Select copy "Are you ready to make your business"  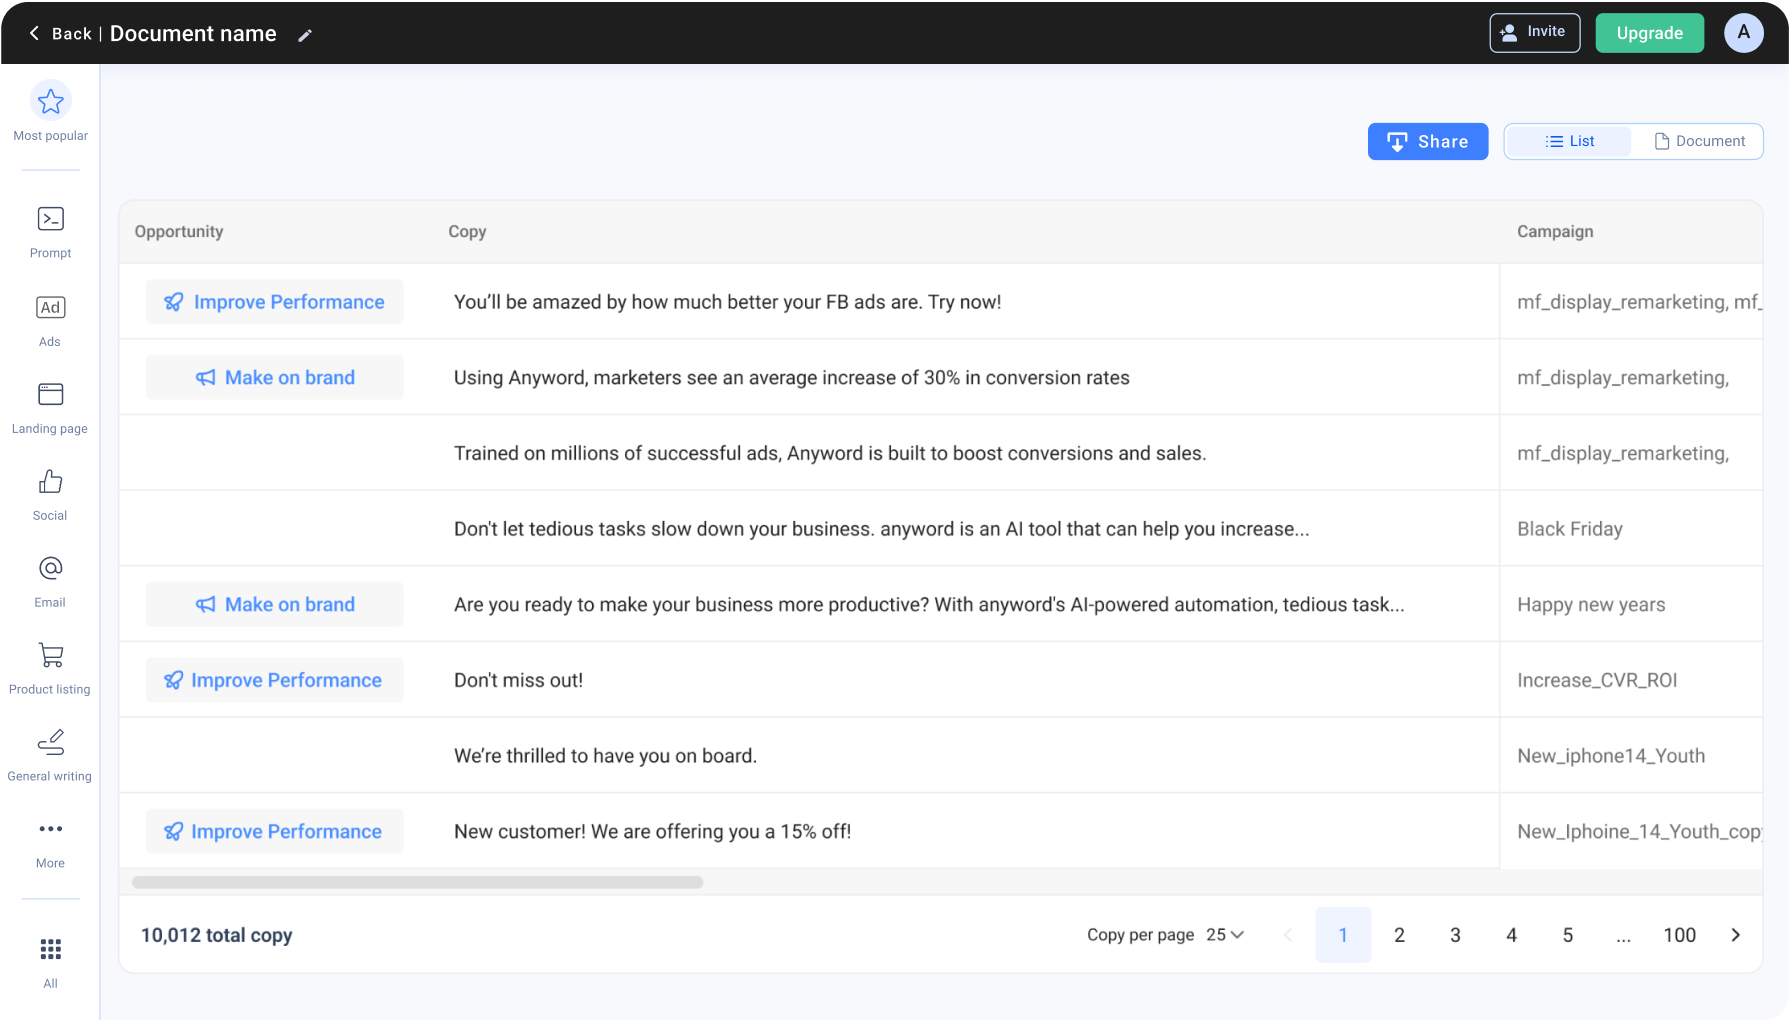(x=929, y=605)
